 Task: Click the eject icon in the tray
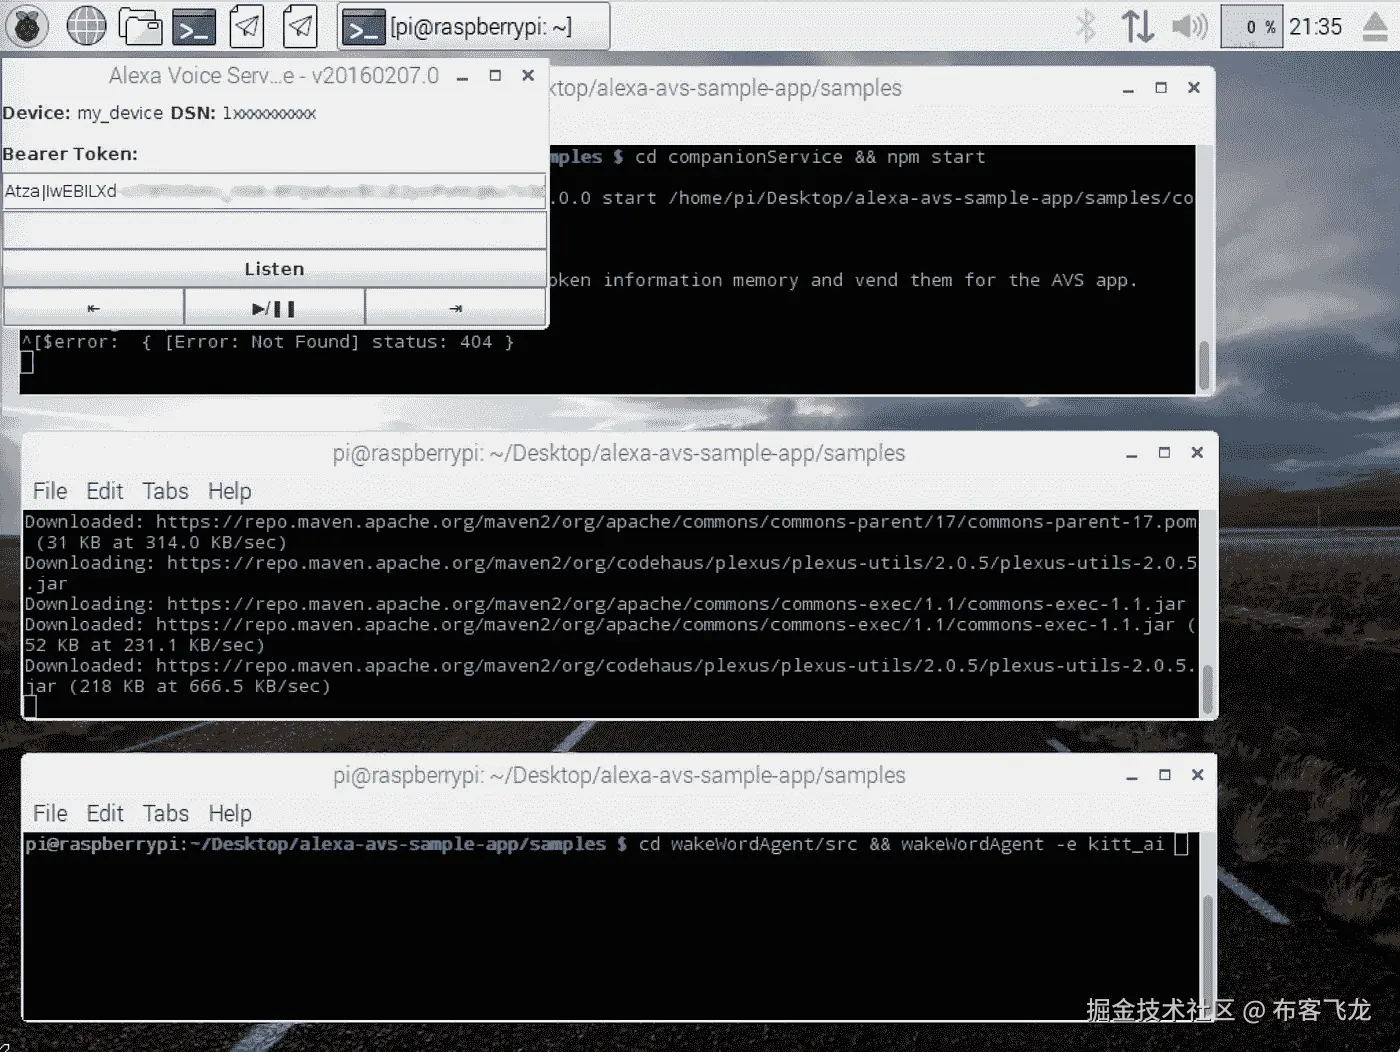pyautogui.click(x=1376, y=27)
